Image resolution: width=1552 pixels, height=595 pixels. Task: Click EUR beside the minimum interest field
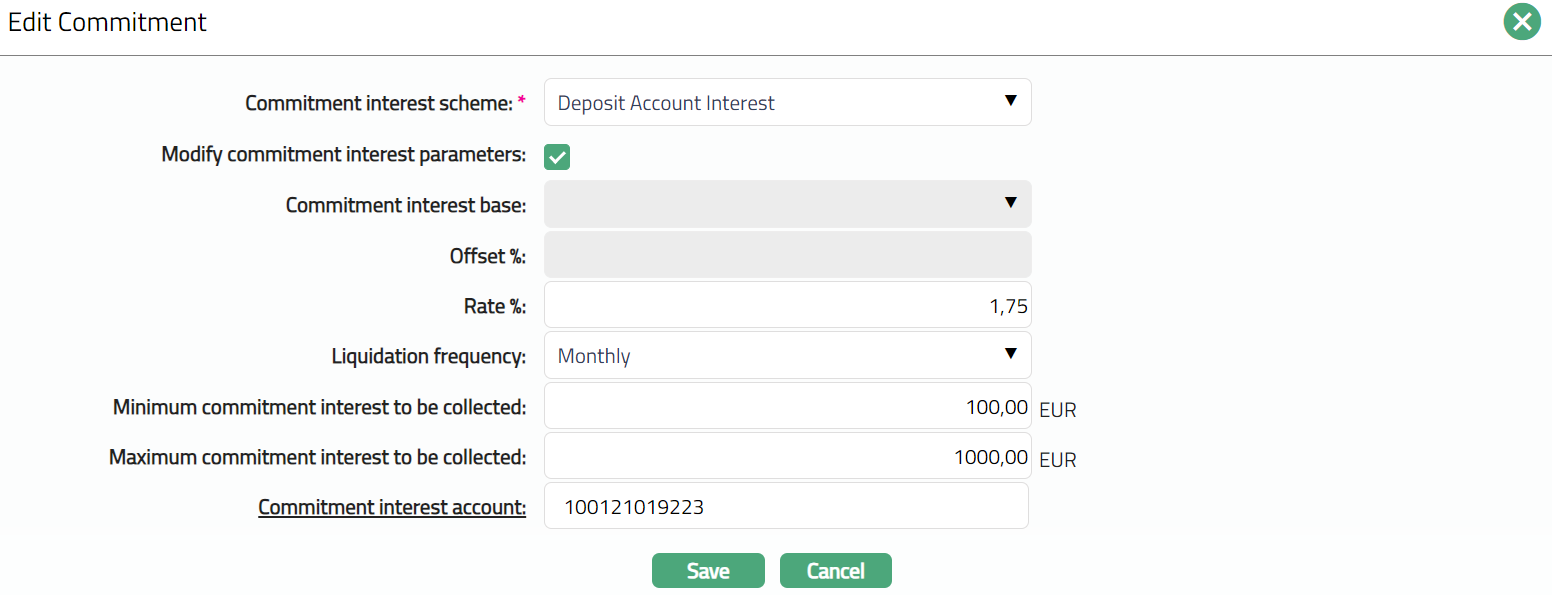pos(1057,410)
